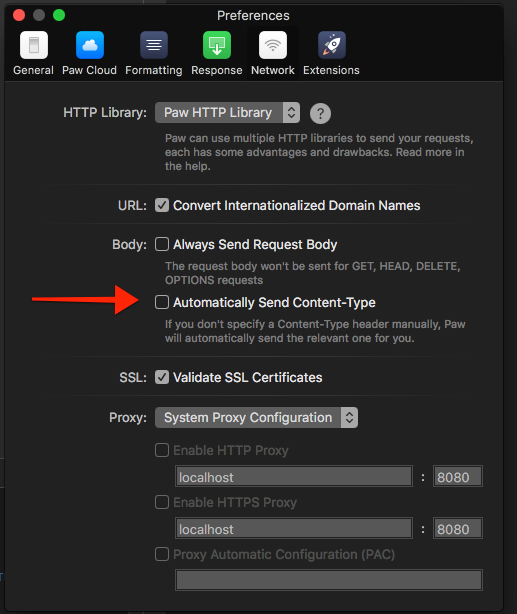Select the Response preferences icon
The width and height of the screenshot is (517, 614).
click(217, 45)
